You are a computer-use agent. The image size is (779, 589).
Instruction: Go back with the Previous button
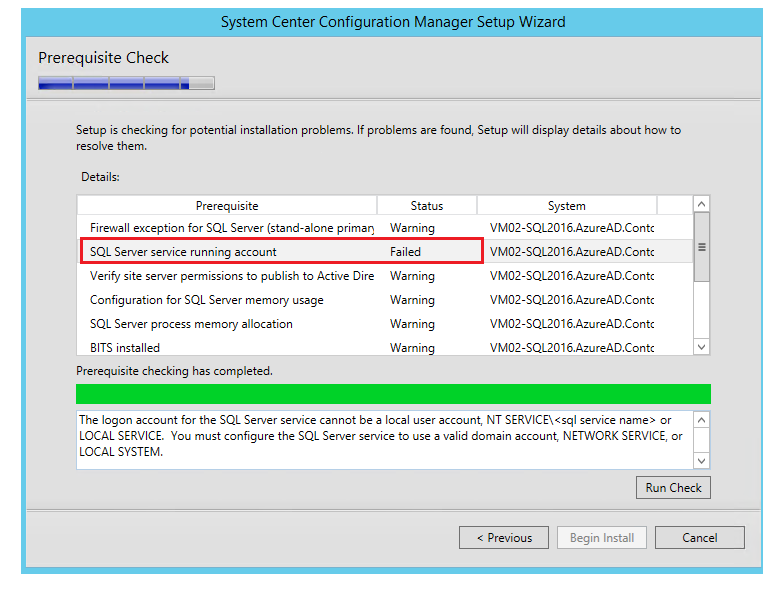tap(504, 537)
